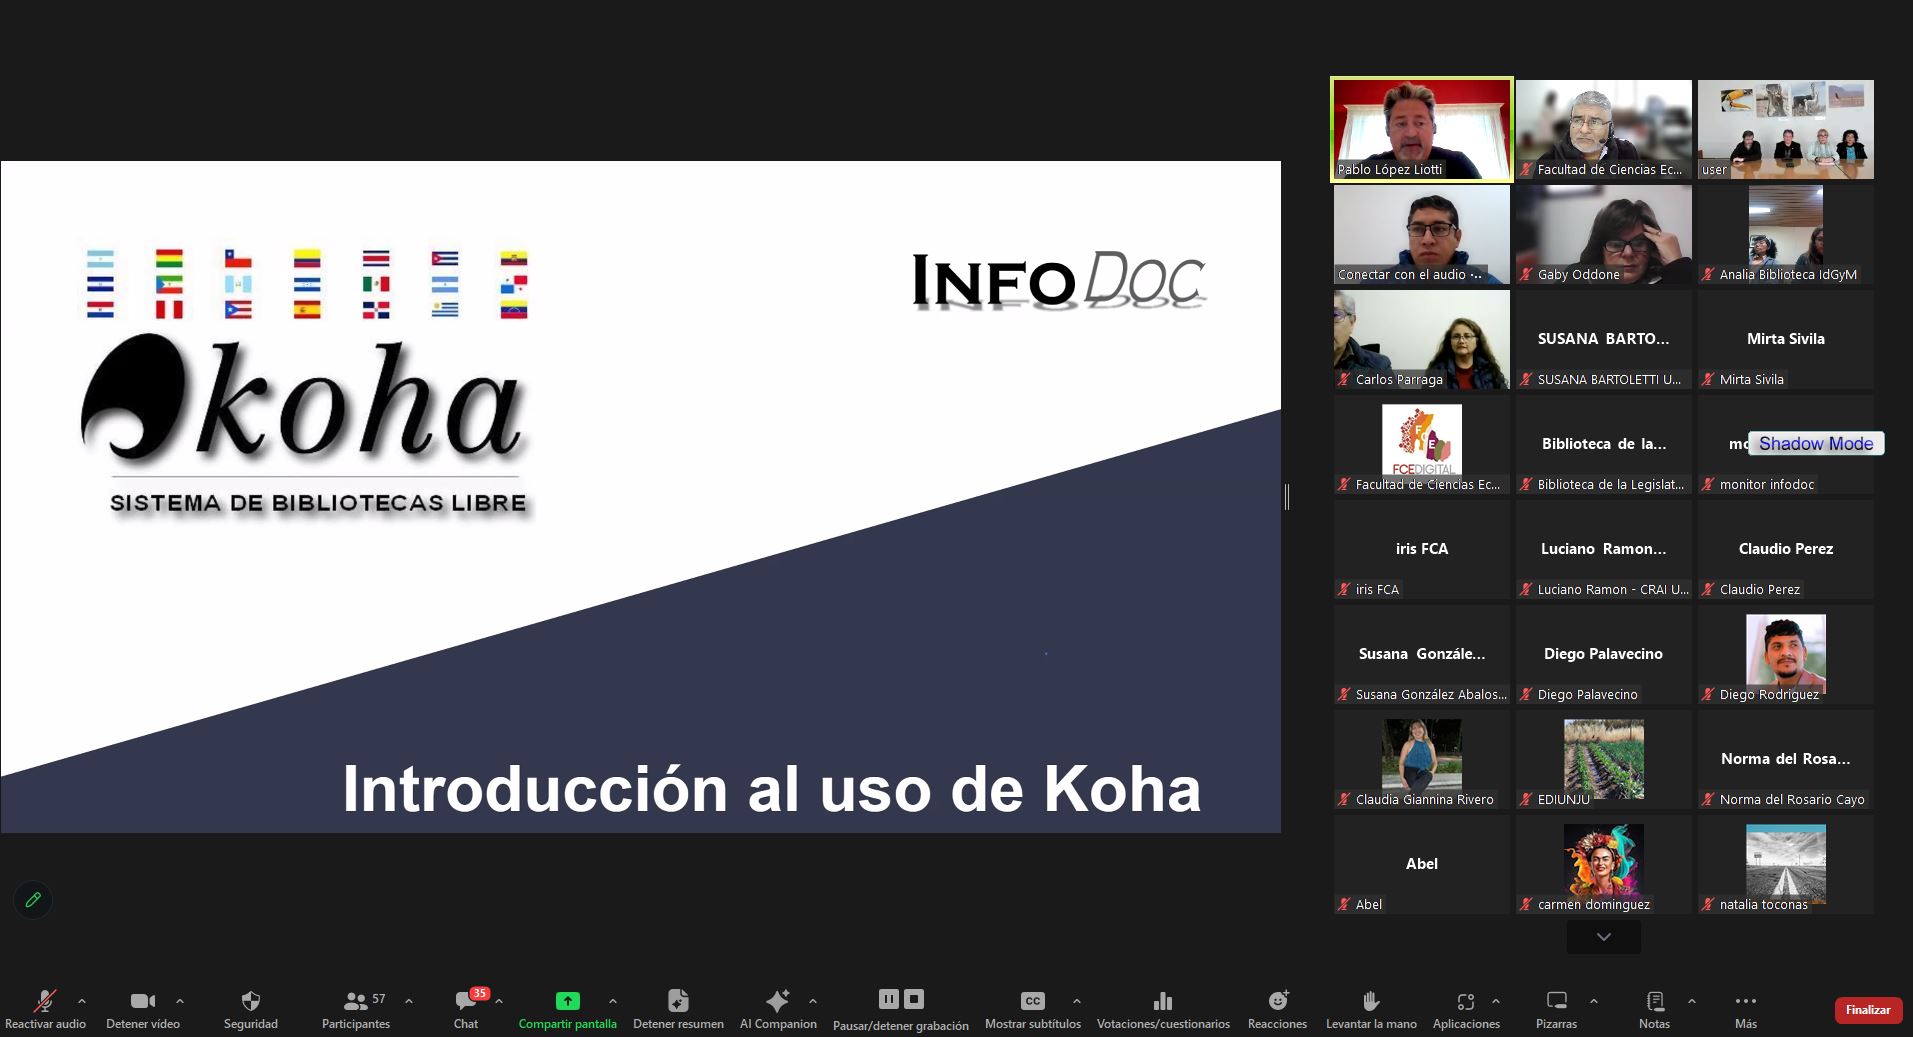This screenshot has height=1037, width=1913.
Task: Select Analia Biblioteca IdGyM video tile
Action: 1786,235
